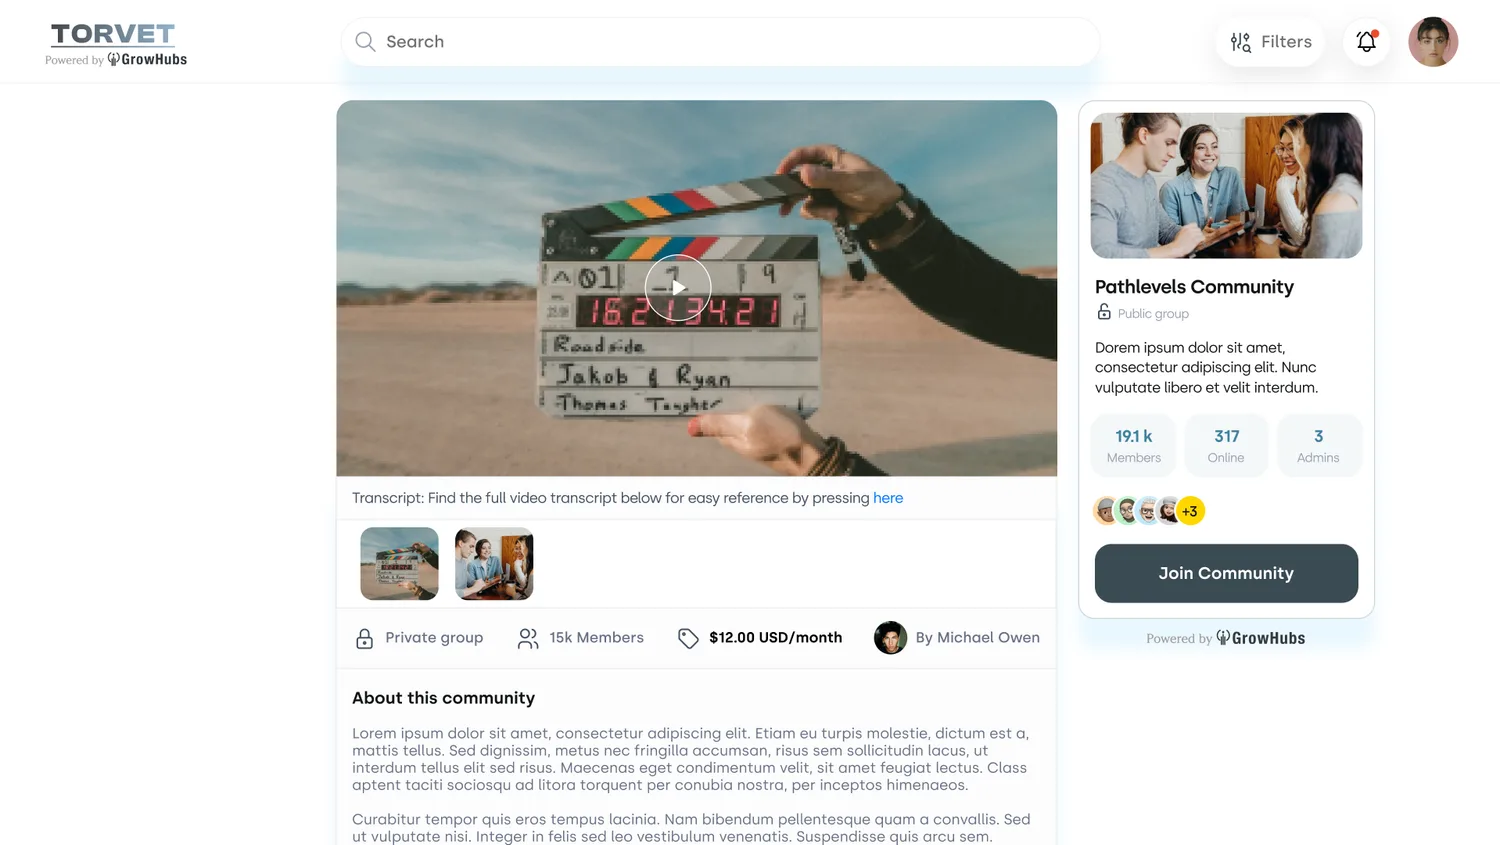This screenshot has width=1500, height=845.
Task: Open the Filters options
Action: click(1270, 42)
